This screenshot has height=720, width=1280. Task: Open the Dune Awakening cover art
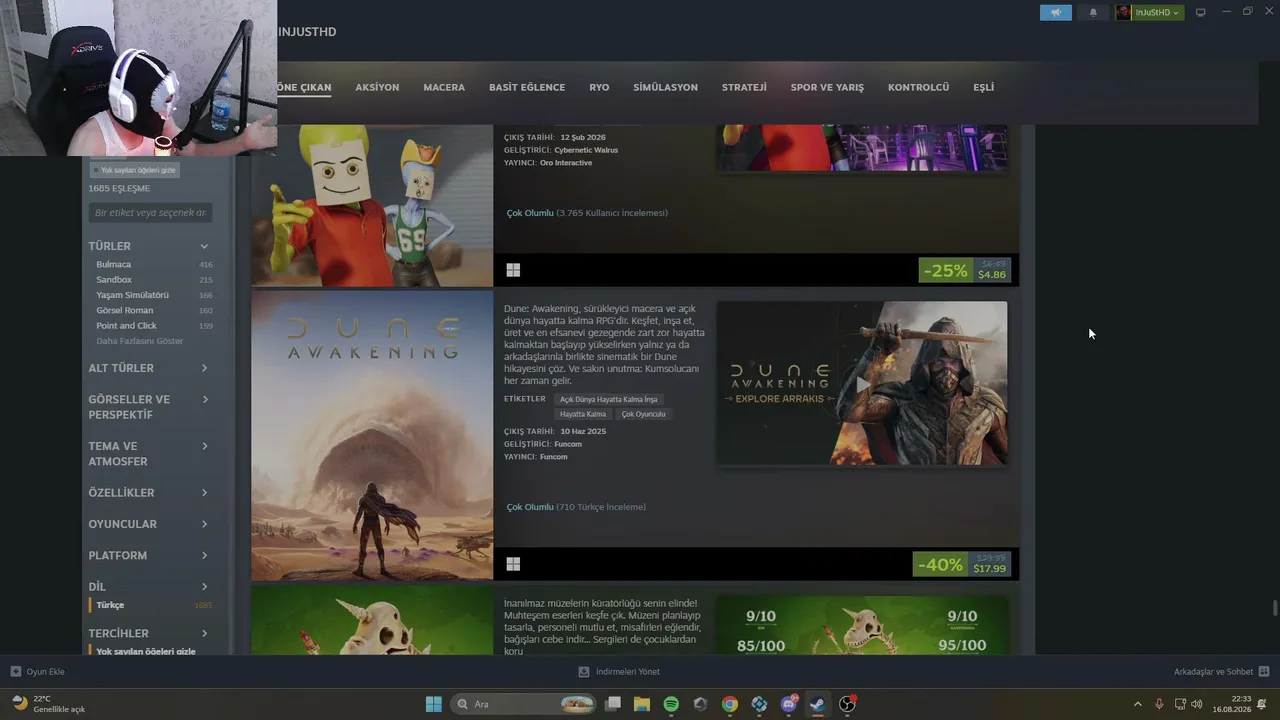pyautogui.click(x=372, y=435)
